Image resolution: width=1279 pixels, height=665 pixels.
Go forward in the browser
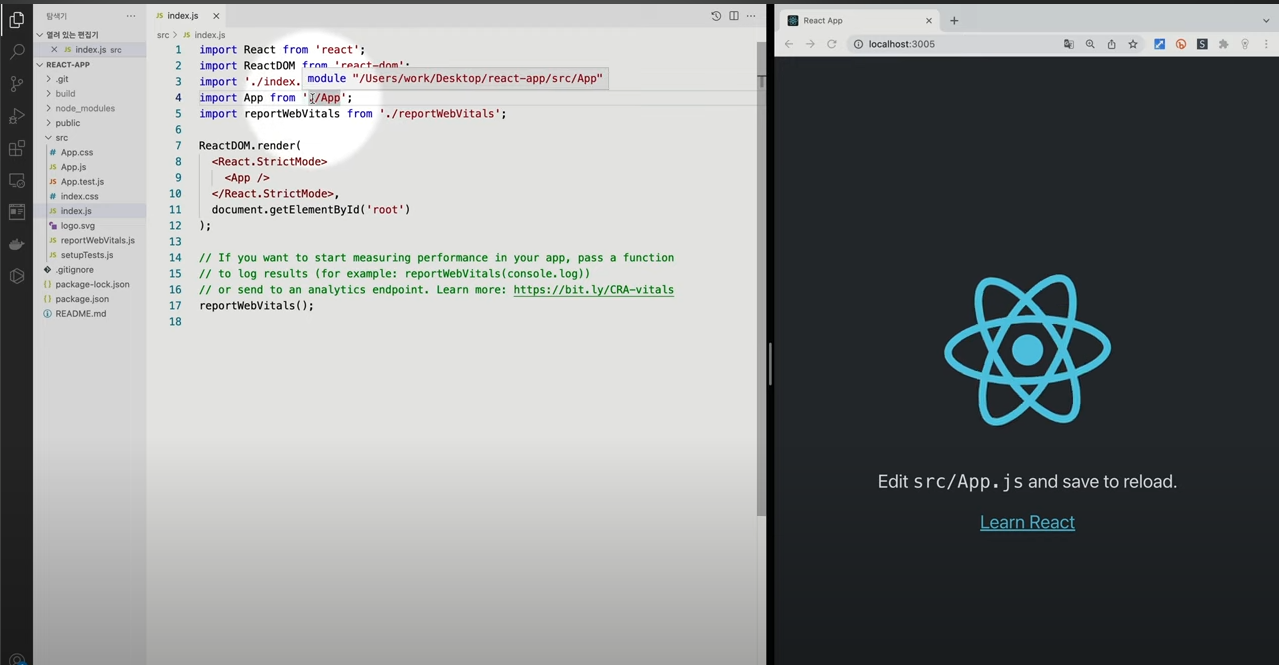coord(810,44)
